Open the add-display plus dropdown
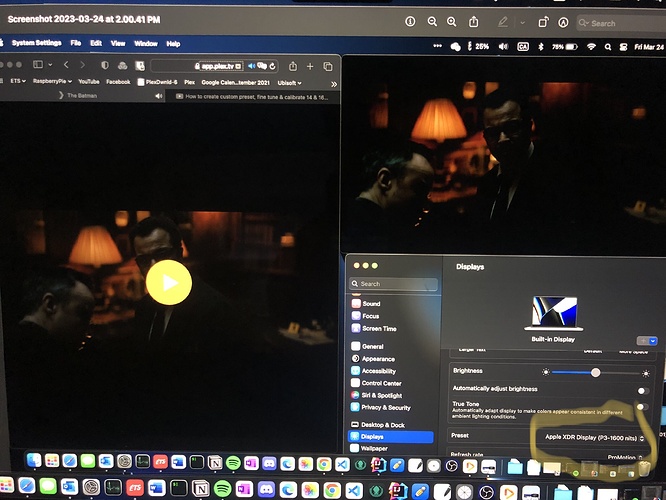Screen dimensions: 666x500 (647, 341)
